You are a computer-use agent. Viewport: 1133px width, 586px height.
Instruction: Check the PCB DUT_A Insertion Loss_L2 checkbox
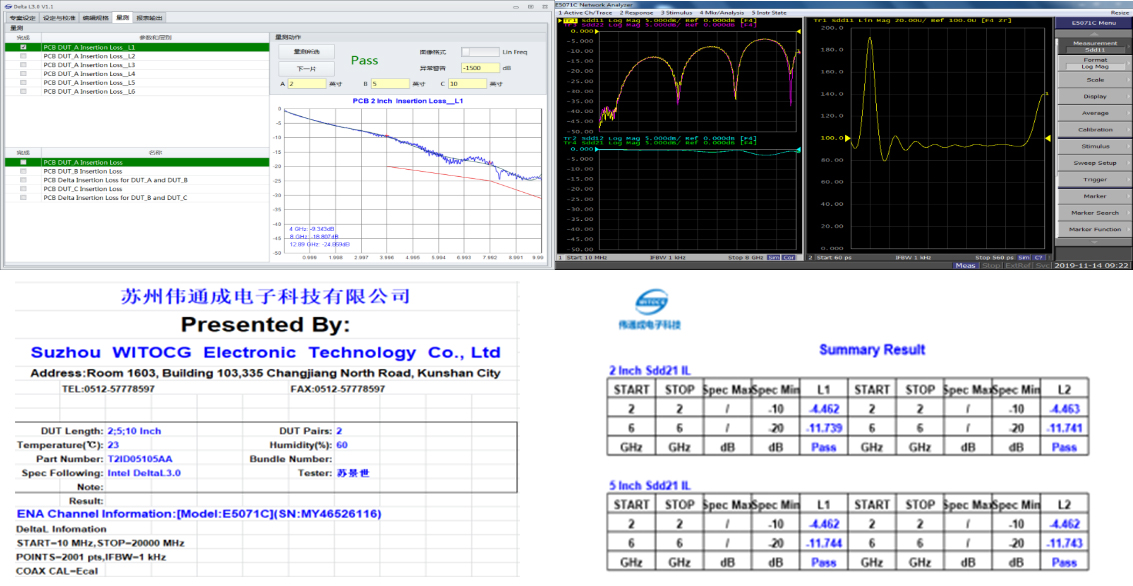tap(23, 56)
